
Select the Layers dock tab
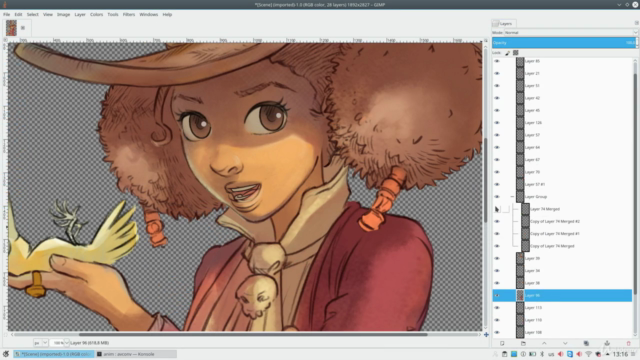(503, 24)
